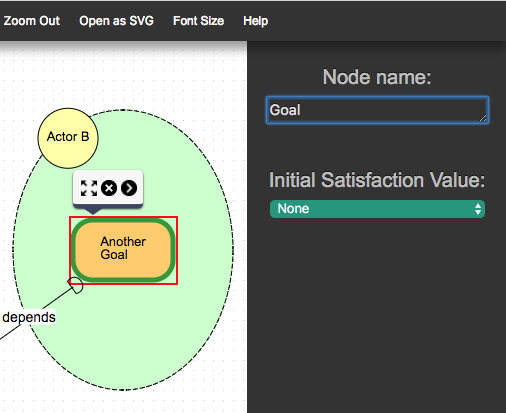
Task: Open the Font Size menu
Action: 198,21
